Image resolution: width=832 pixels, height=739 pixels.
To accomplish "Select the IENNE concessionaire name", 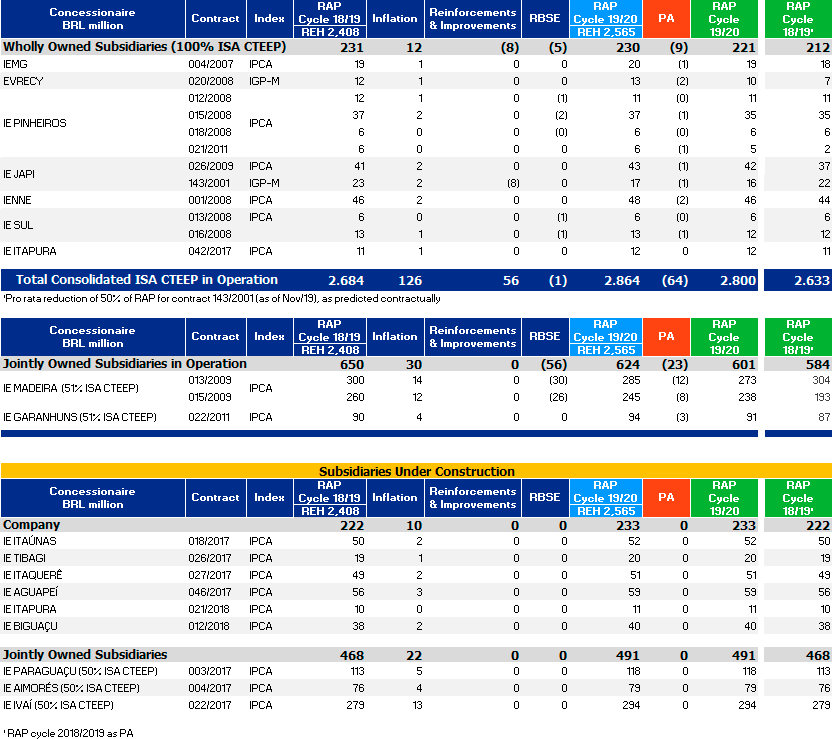I will click(x=18, y=200).
